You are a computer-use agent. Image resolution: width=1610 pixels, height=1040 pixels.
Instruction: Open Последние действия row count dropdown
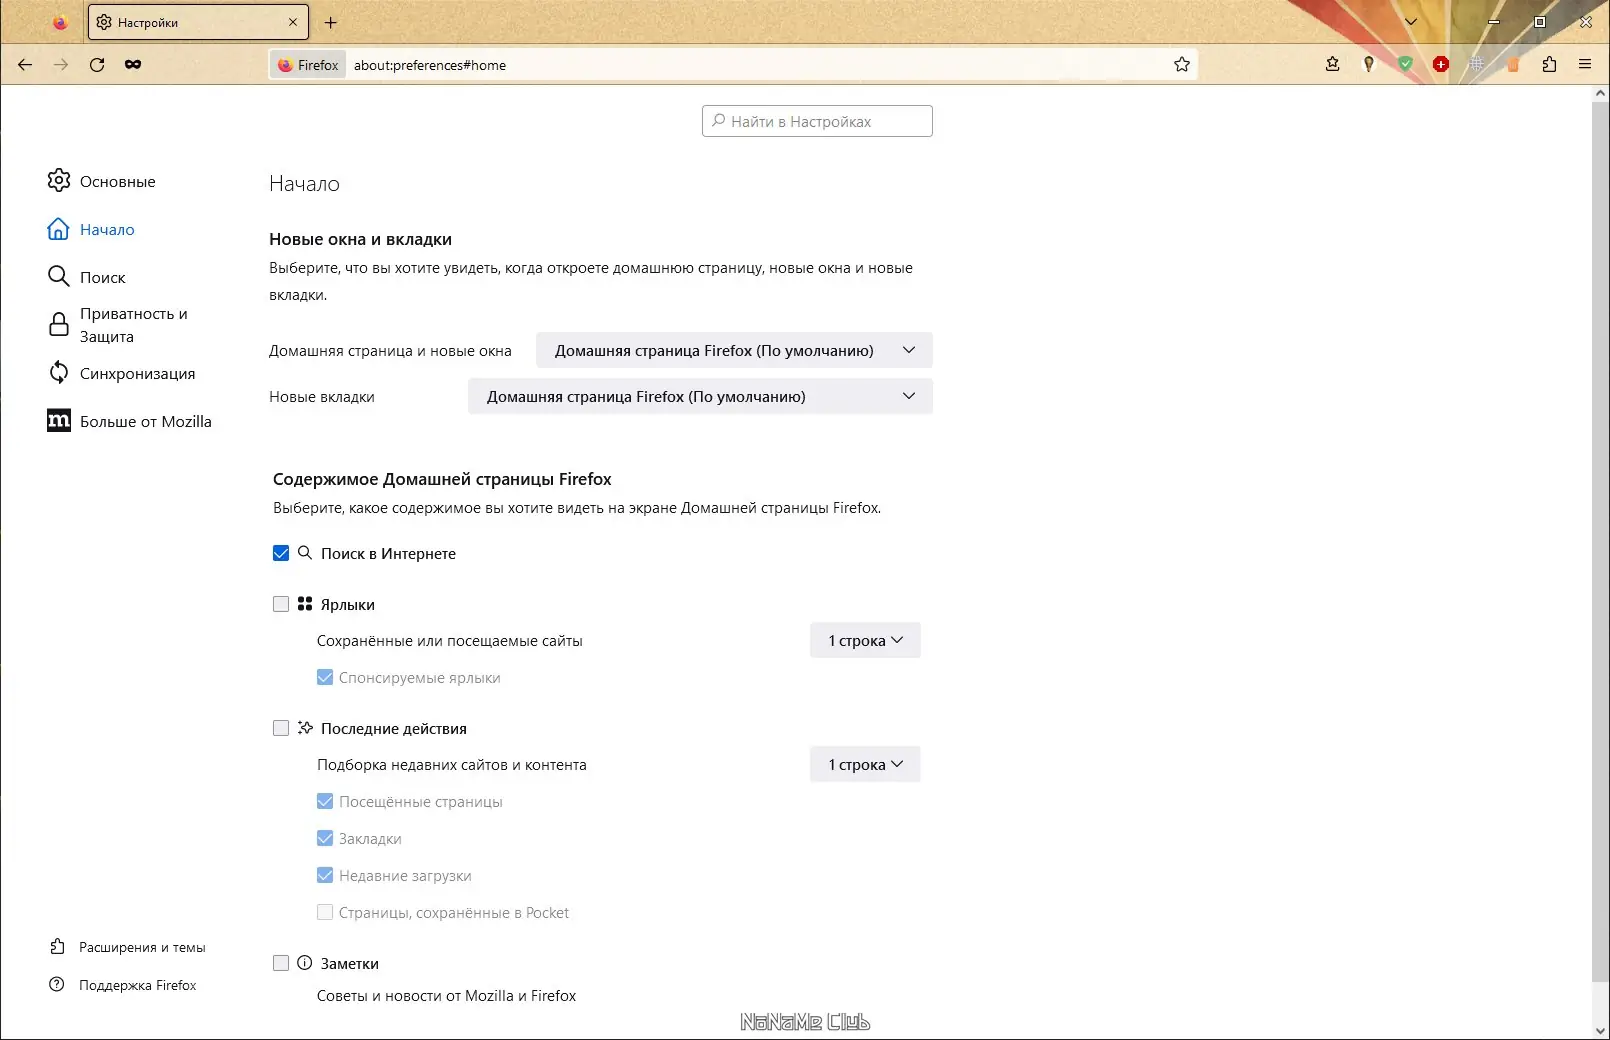(865, 764)
